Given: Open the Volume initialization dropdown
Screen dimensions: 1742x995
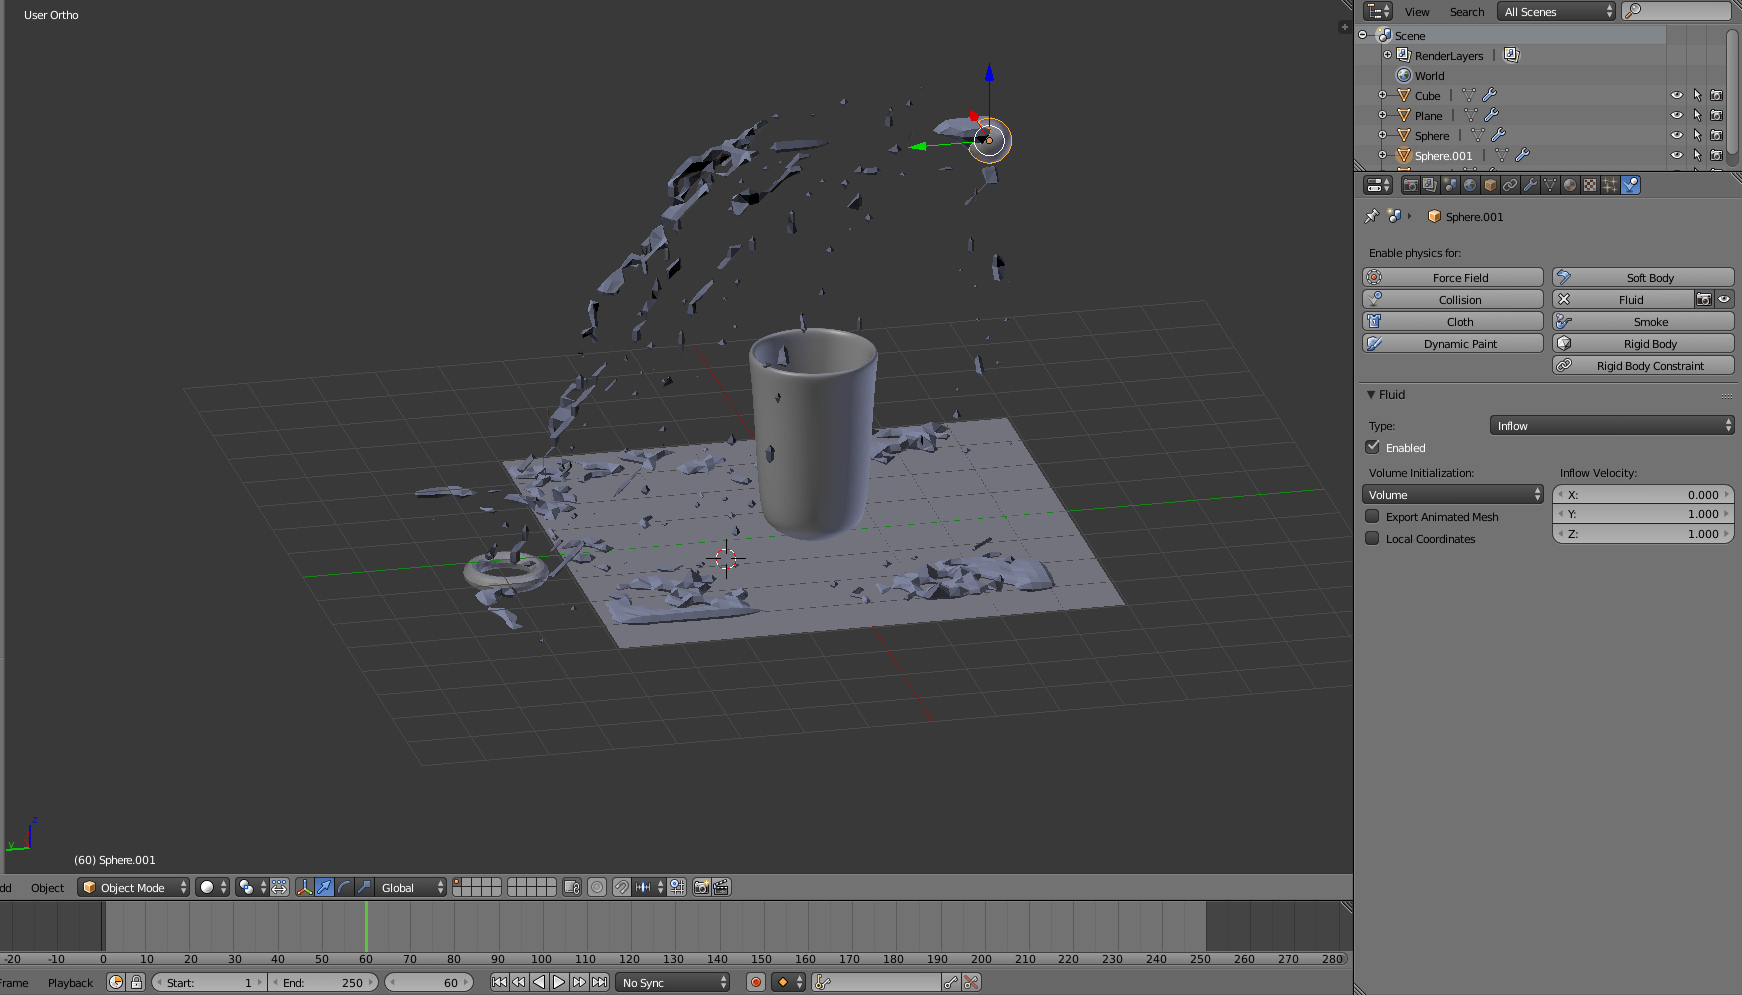Looking at the screenshot, I should coord(1453,494).
